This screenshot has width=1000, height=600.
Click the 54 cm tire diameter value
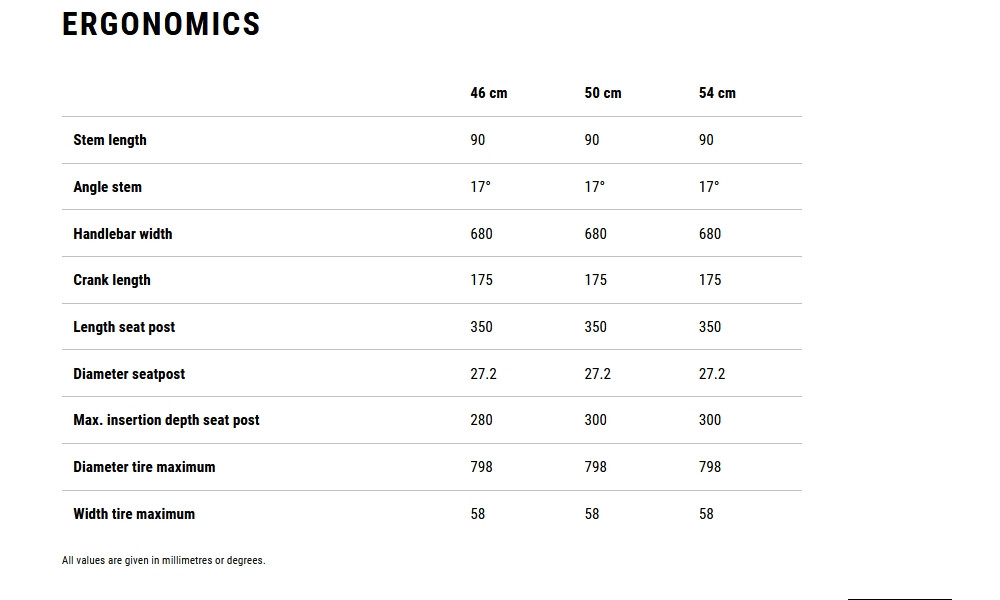709,467
